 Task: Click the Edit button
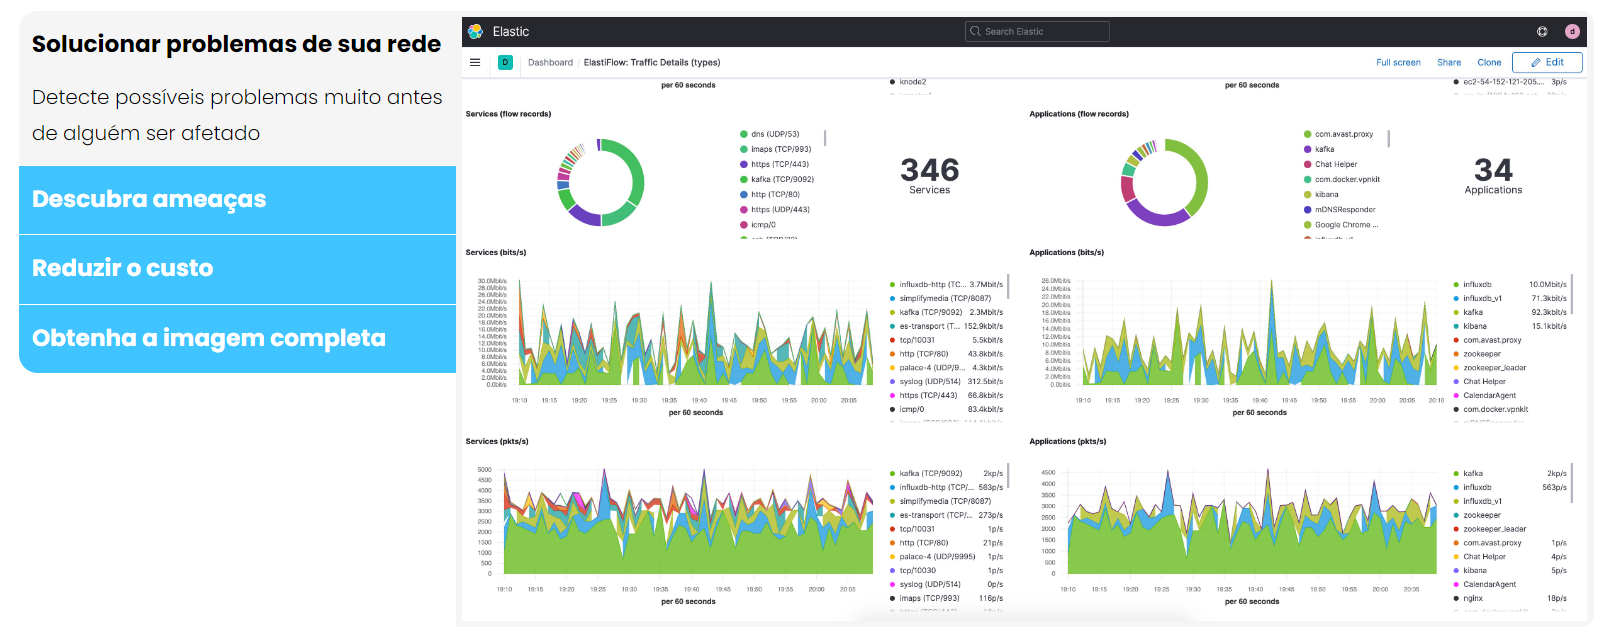click(x=1547, y=62)
